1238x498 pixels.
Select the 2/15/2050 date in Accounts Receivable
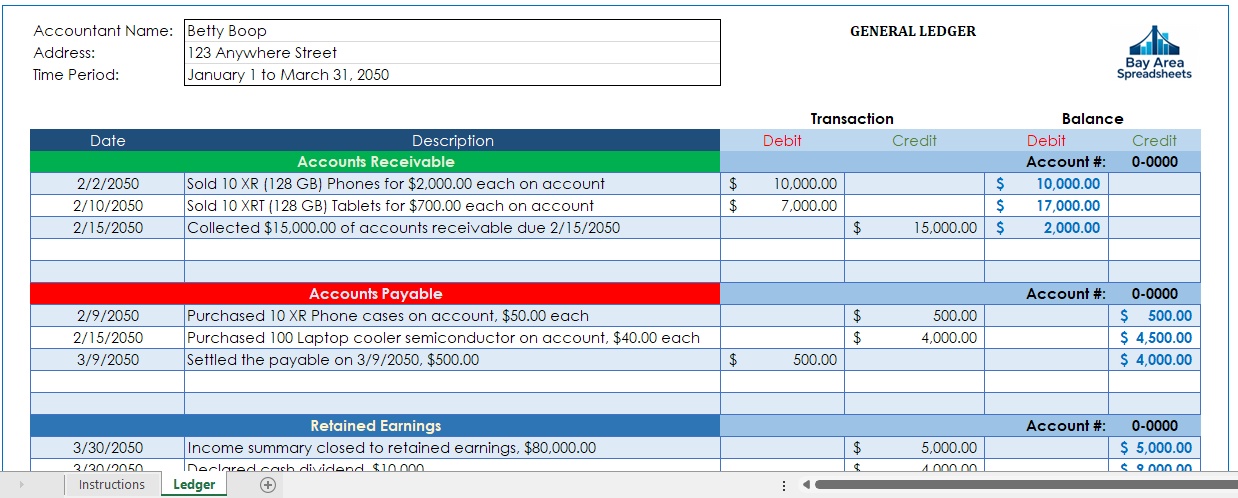(x=107, y=228)
